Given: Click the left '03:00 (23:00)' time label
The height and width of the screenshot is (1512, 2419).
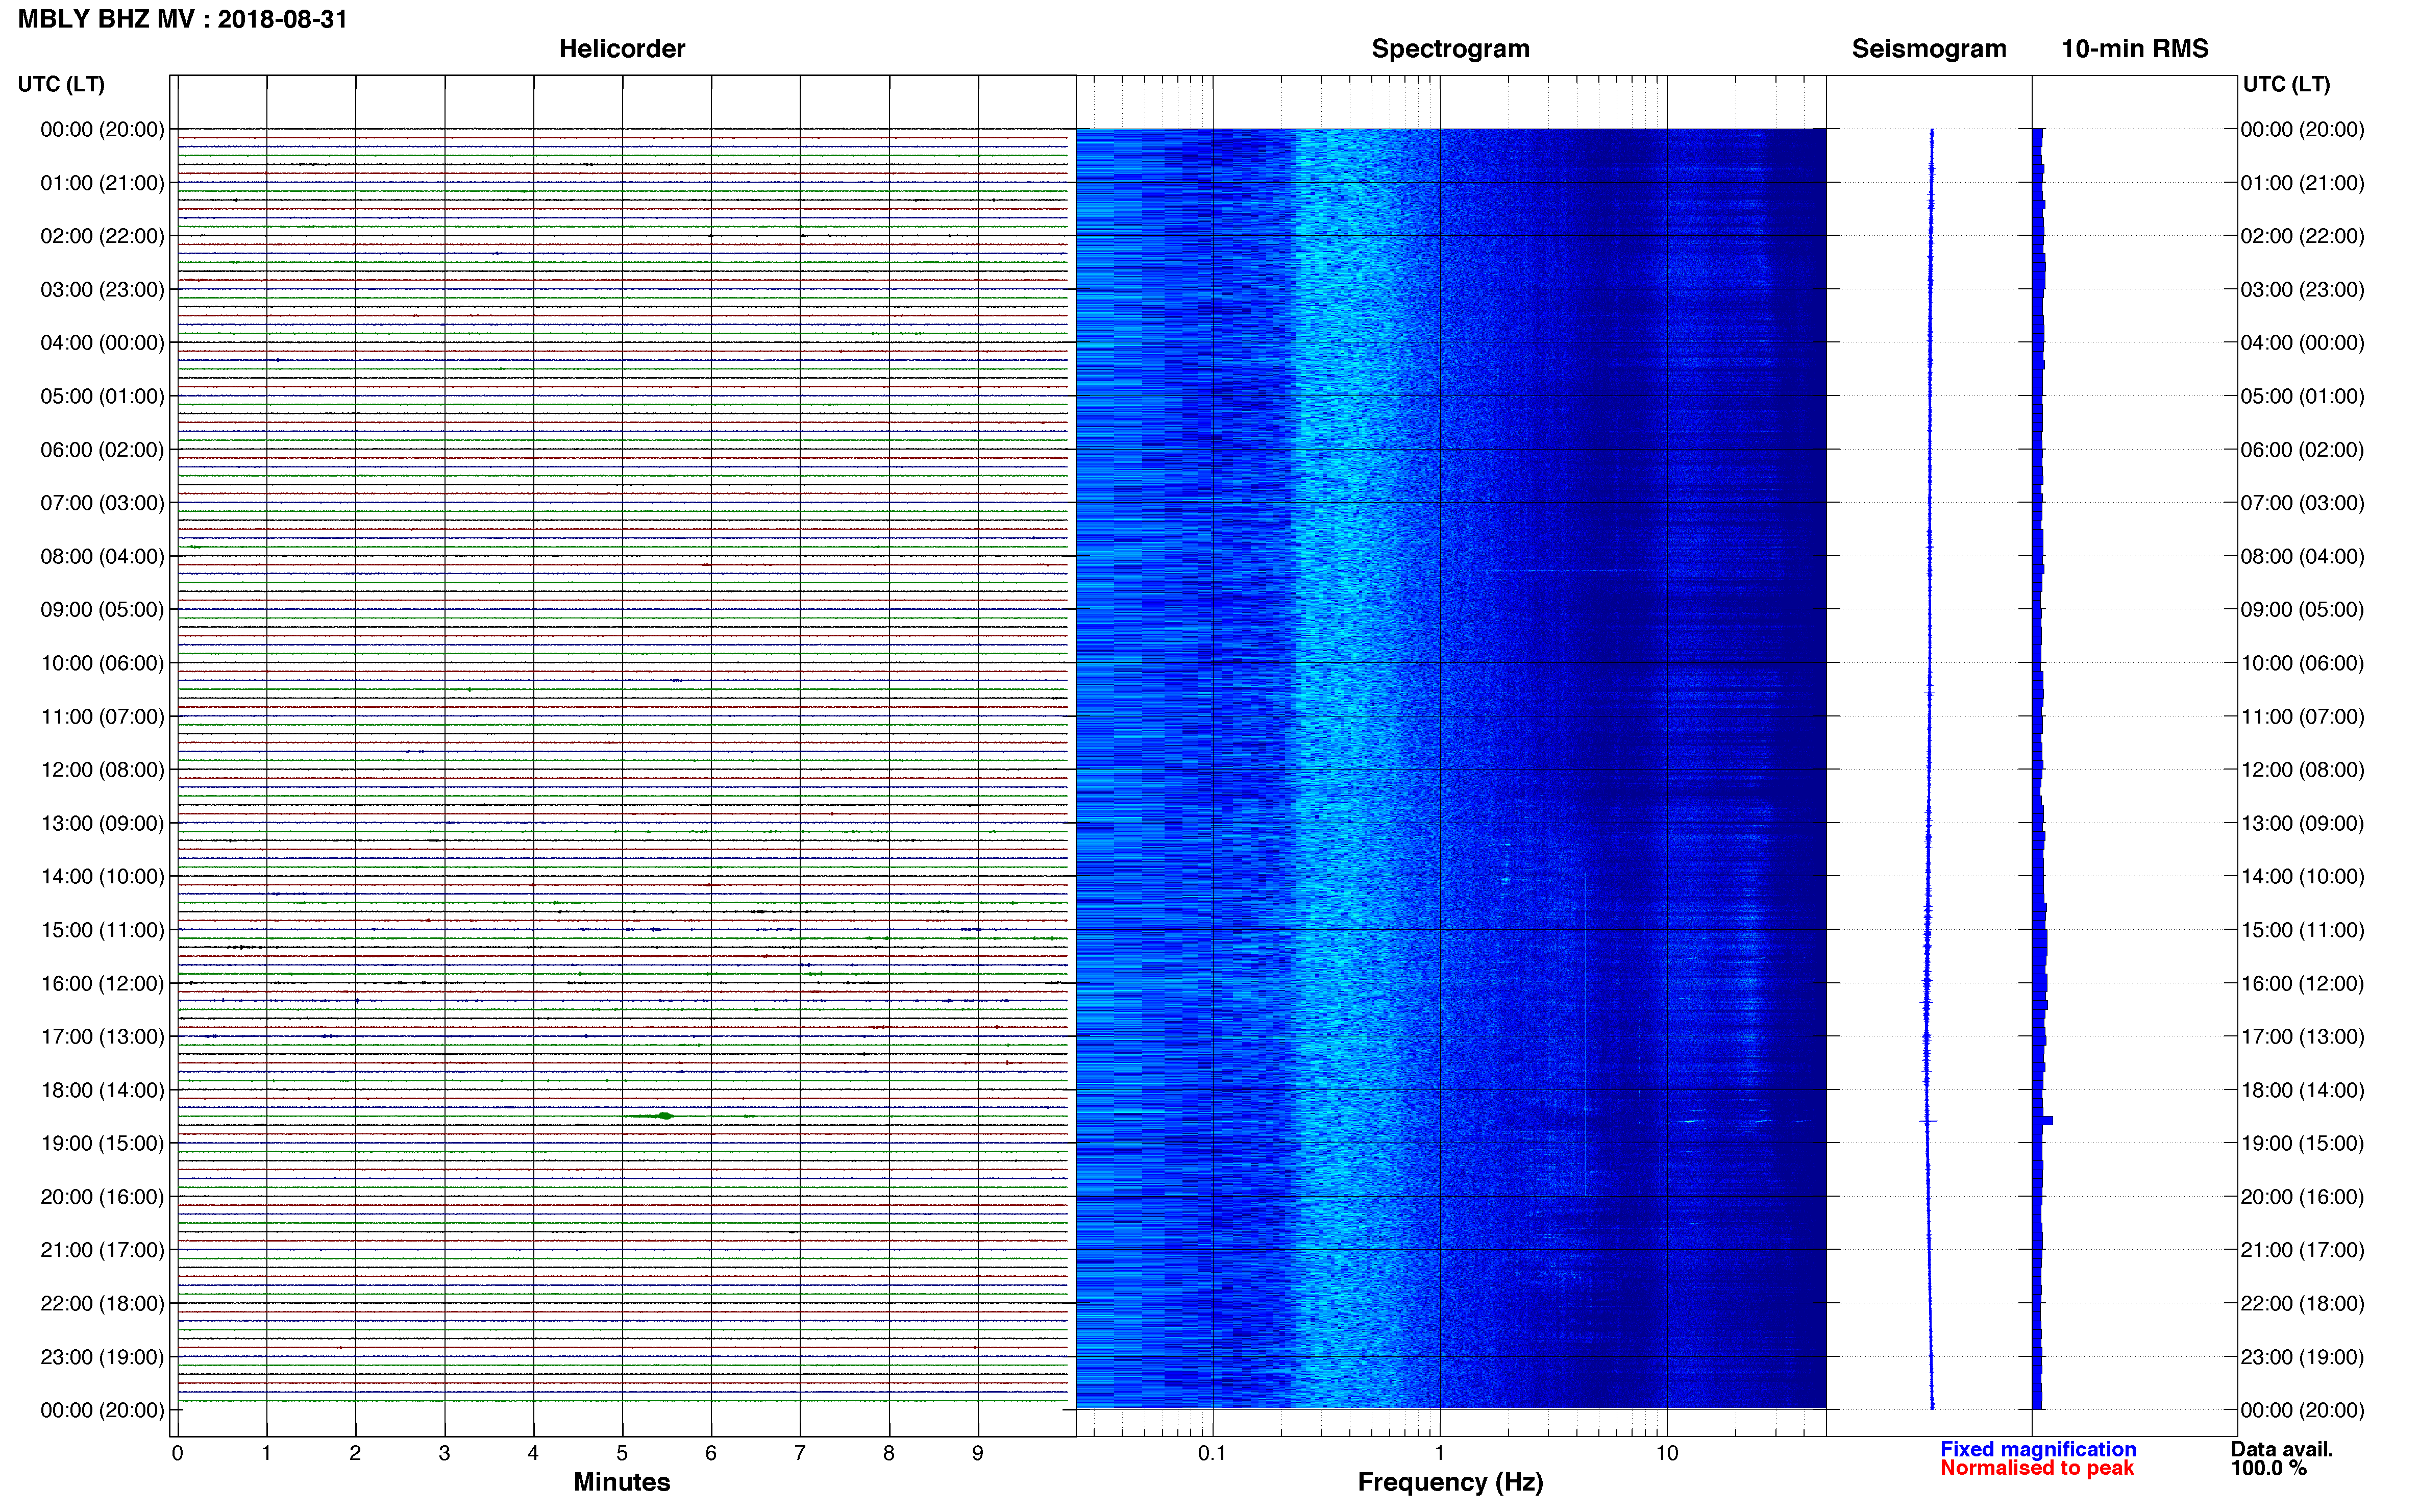Looking at the screenshot, I should click(102, 290).
